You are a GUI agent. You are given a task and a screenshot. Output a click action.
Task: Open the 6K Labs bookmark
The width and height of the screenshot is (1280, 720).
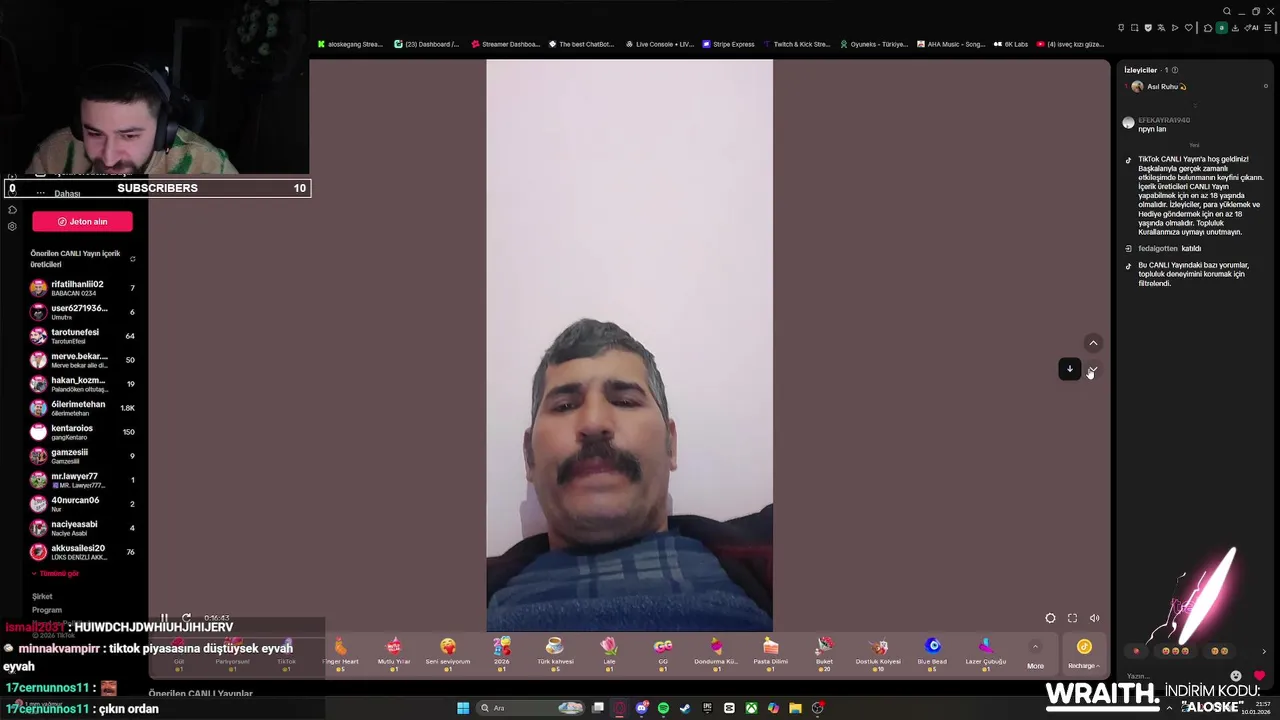(x=1011, y=44)
